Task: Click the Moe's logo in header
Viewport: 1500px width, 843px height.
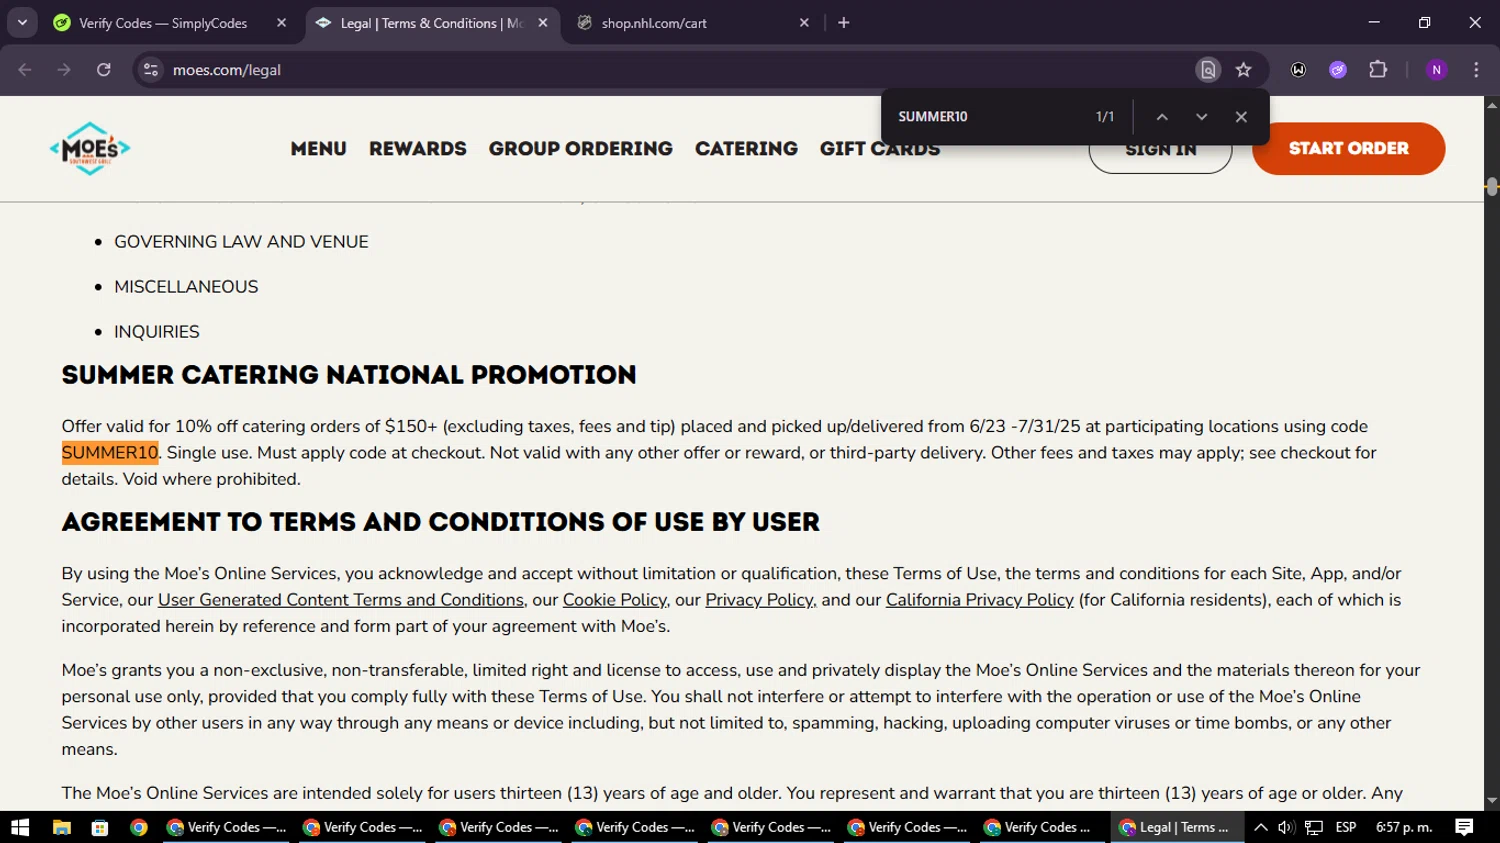Action: pyautogui.click(x=90, y=149)
